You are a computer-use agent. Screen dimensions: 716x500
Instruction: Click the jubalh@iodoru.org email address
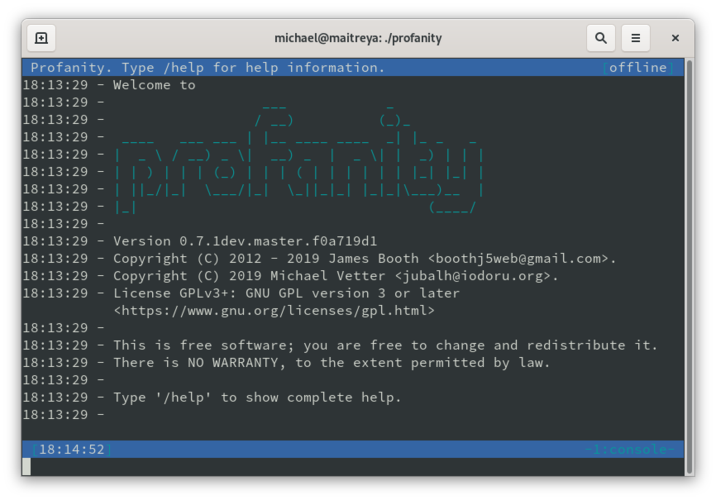[473, 276]
